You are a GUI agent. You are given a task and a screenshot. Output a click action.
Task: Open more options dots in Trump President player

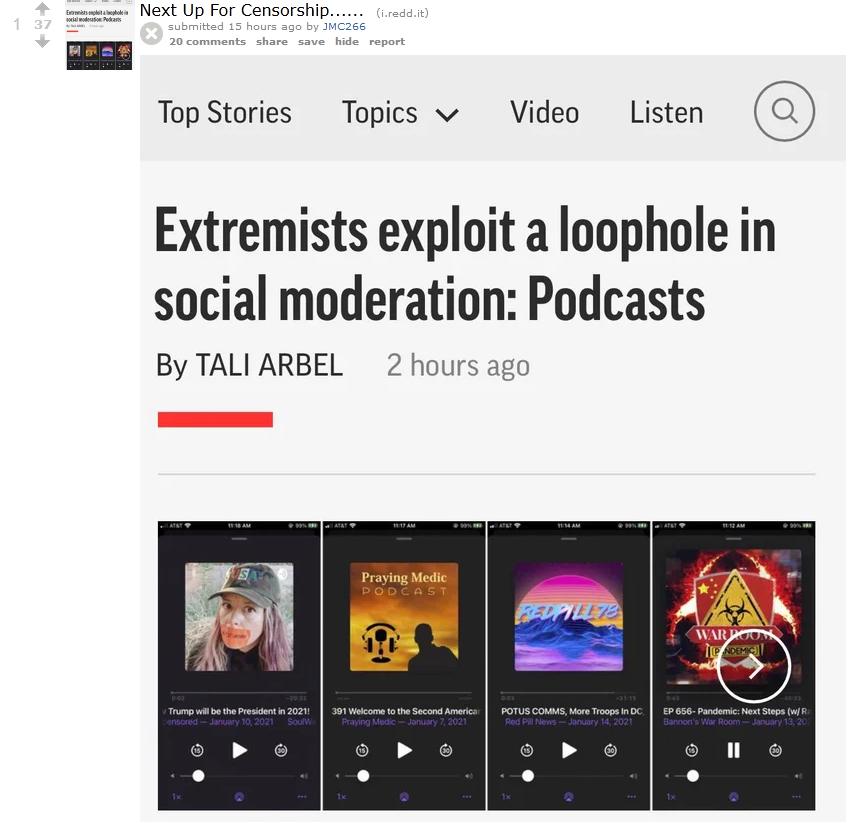click(x=302, y=796)
